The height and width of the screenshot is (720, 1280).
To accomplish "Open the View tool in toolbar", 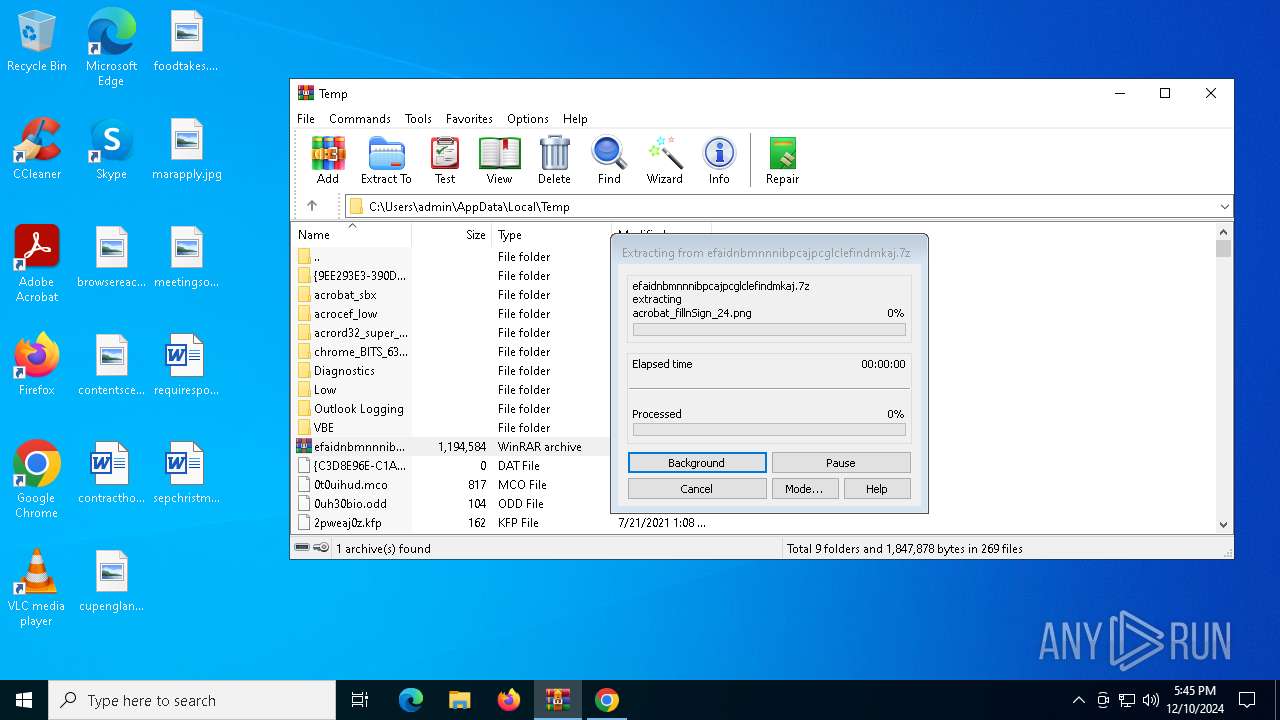I will (x=499, y=160).
